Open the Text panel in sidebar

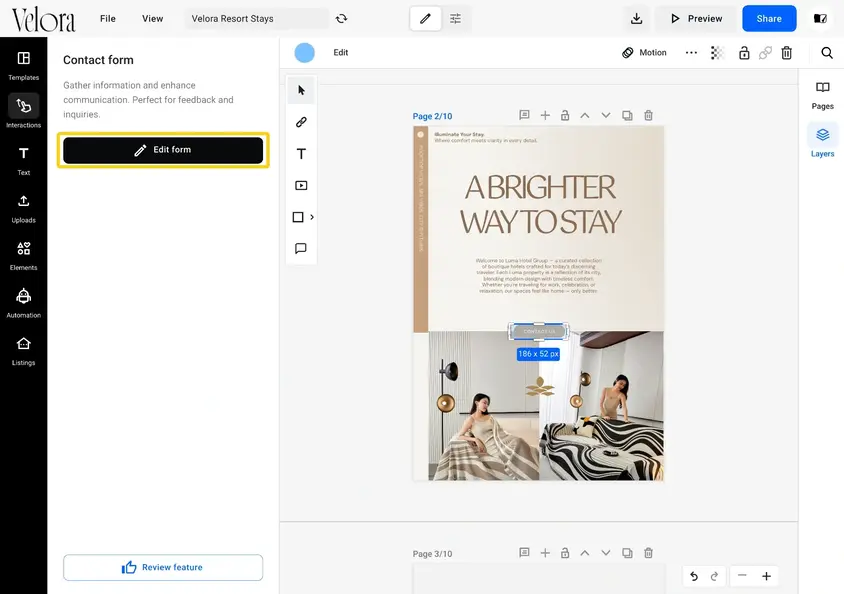[23, 161]
